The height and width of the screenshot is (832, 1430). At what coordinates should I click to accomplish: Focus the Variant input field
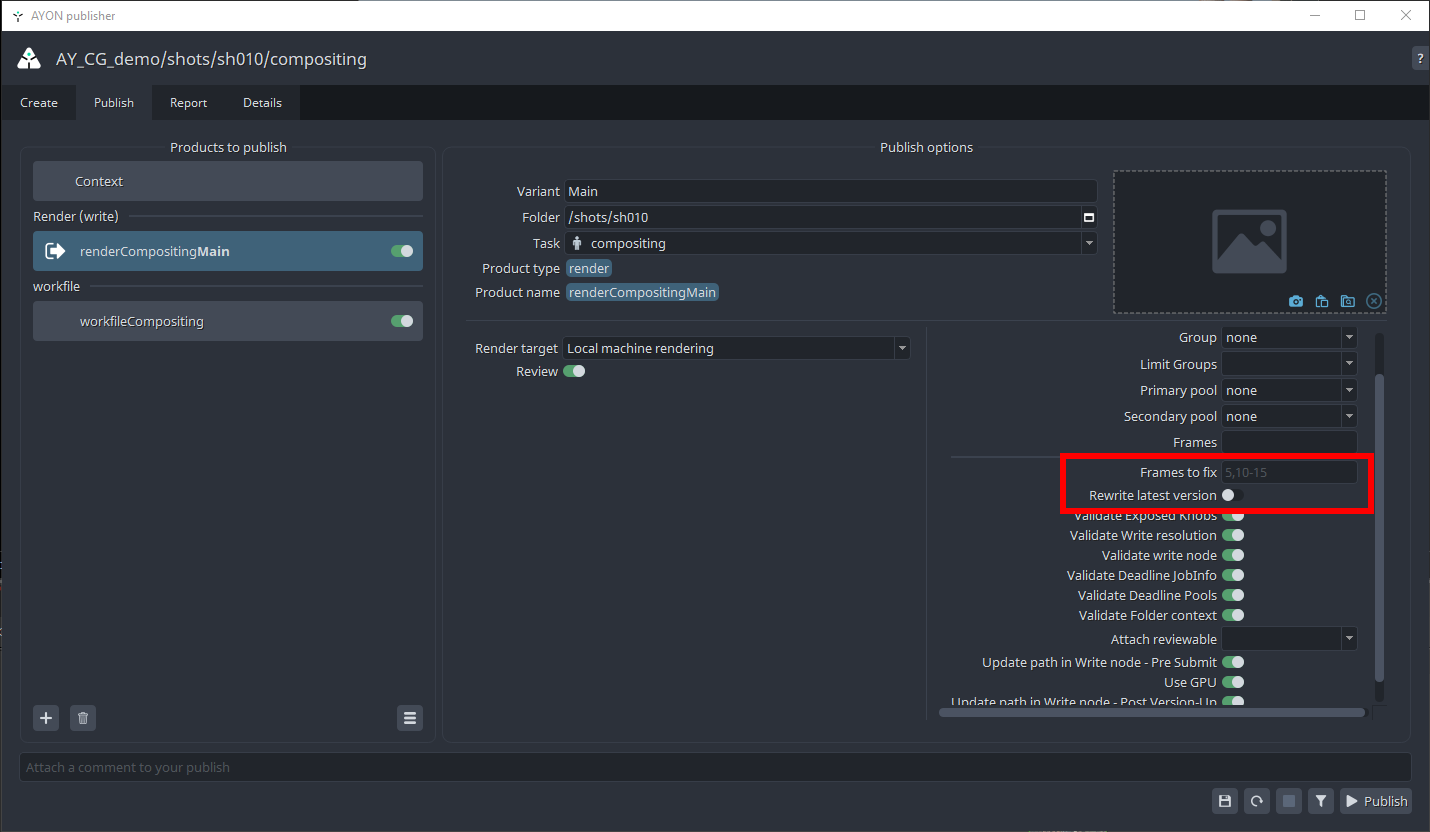point(831,191)
